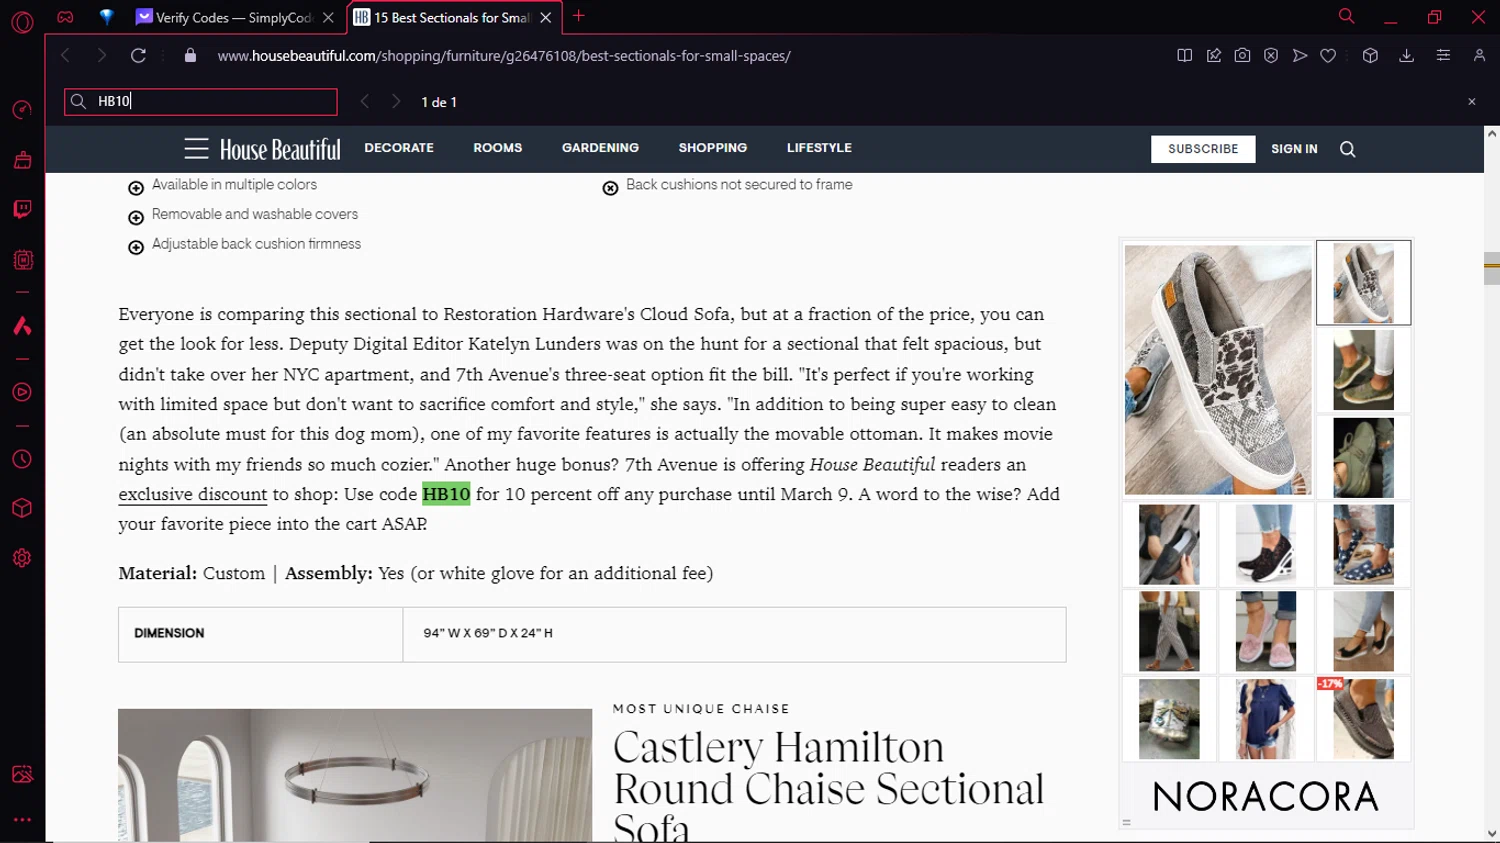The height and width of the screenshot is (843, 1500).
Task: Select the 15 Best Sectionals tab
Action: (442, 18)
